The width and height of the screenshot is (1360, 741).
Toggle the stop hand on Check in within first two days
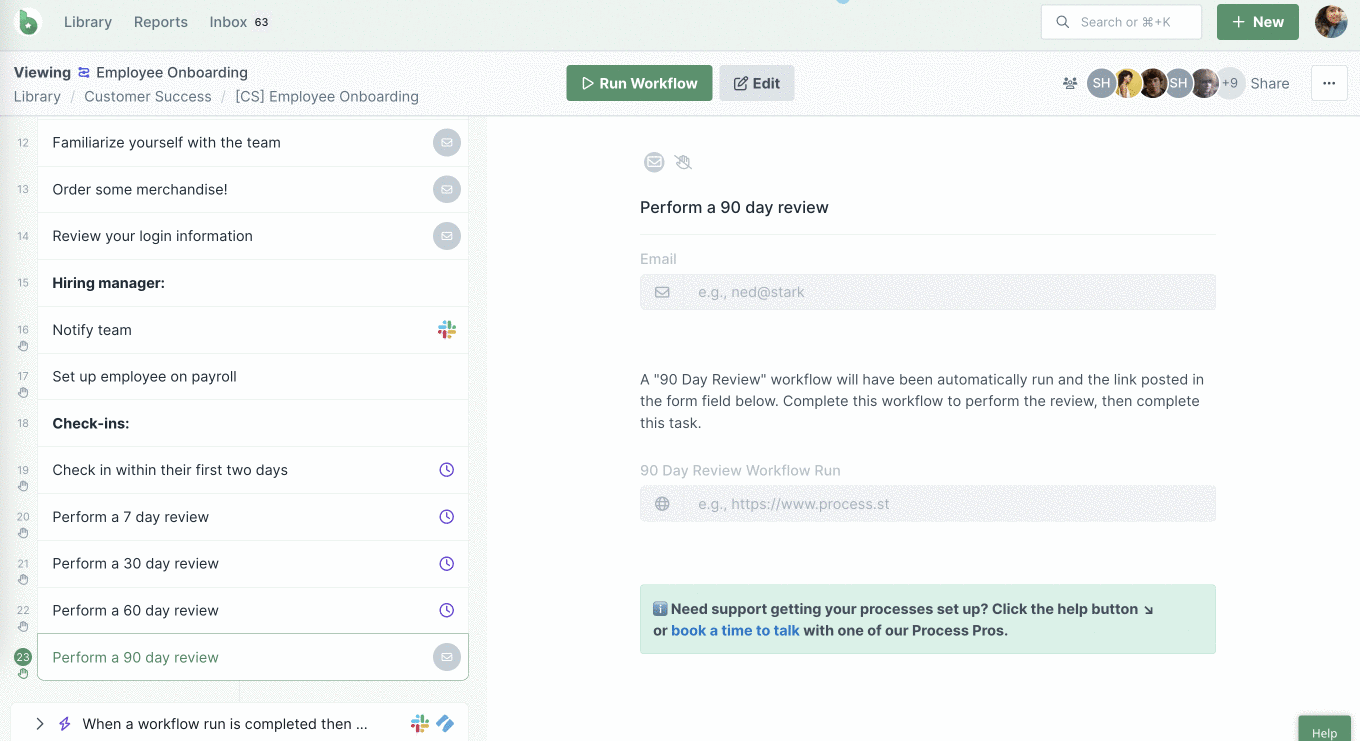point(22,486)
